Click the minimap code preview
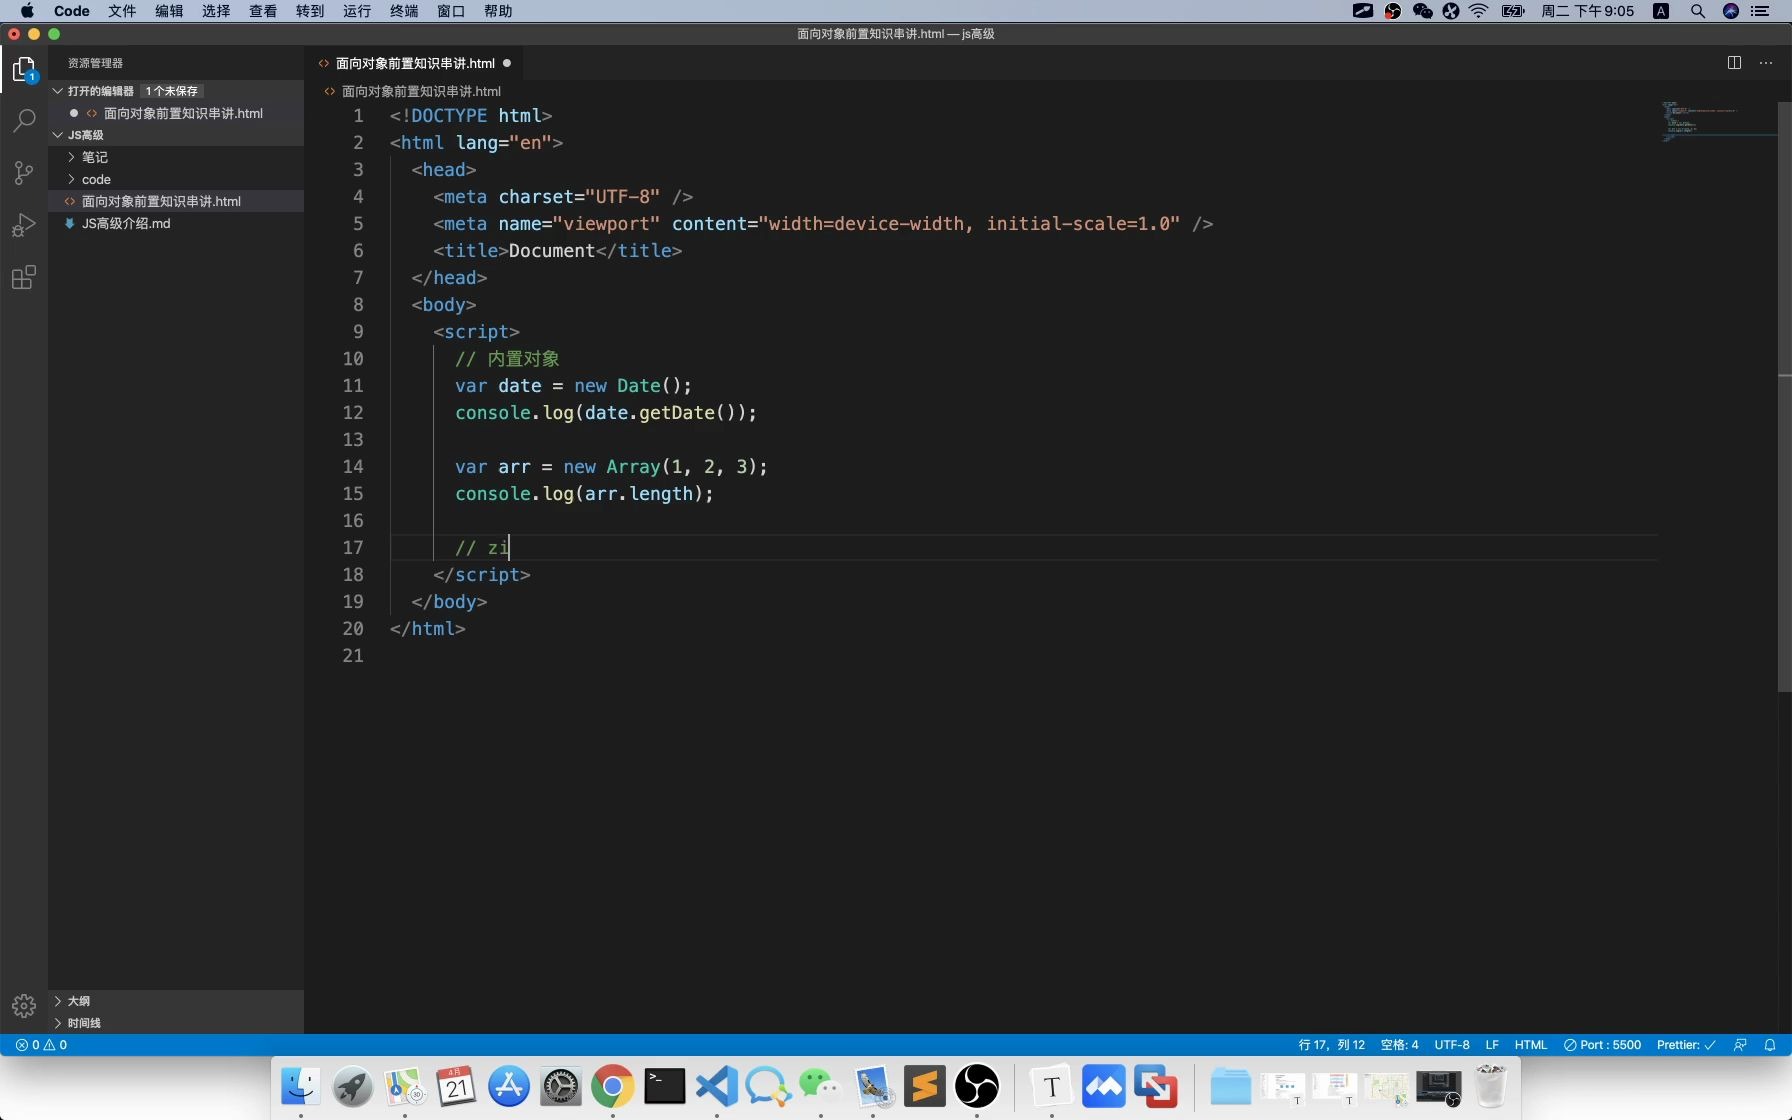Viewport: 1792px width, 1120px height. pyautogui.click(x=1717, y=120)
